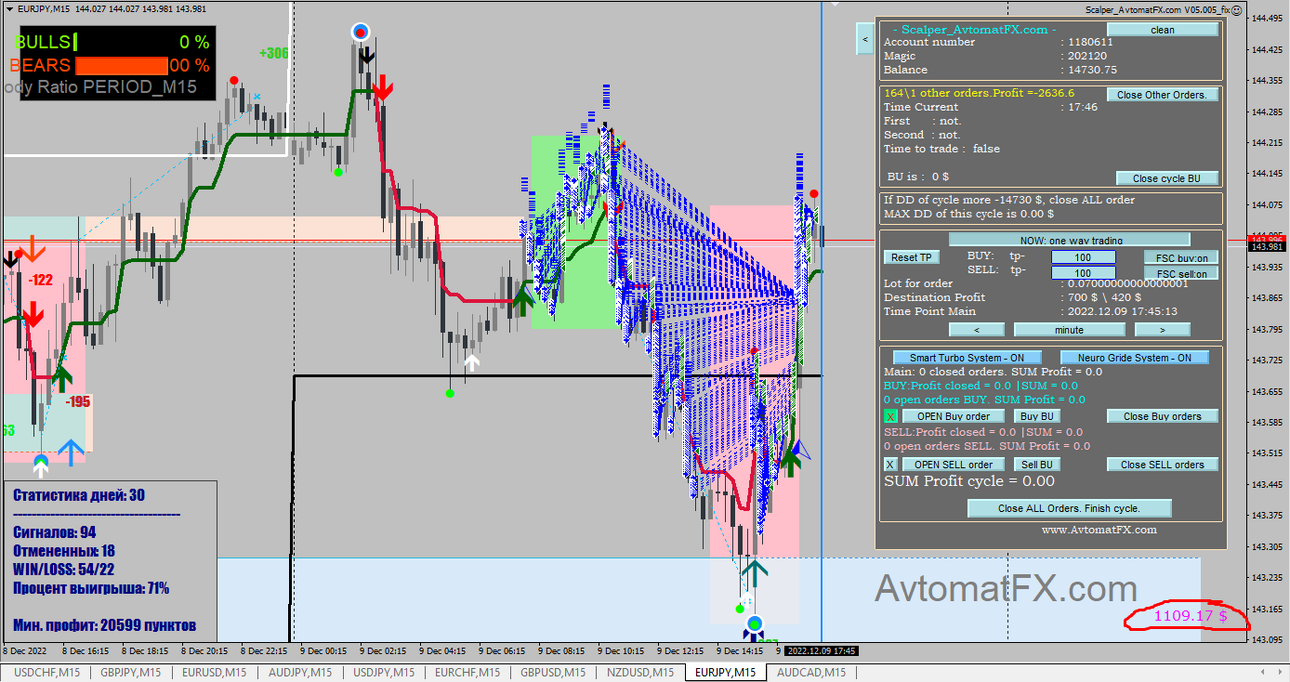Image resolution: width=1290 pixels, height=682 pixels.
Task: Click 'OPEN Buy order' button
Action: click(x=953, y=416)
